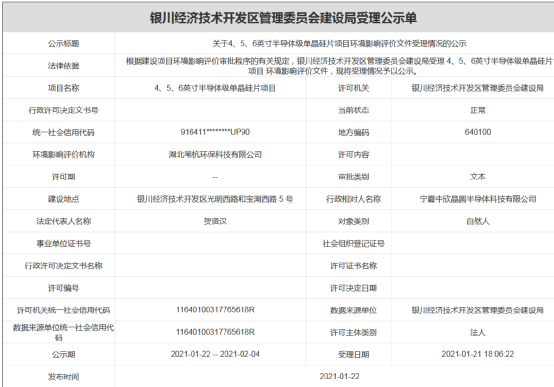Click the timestamp '2021-01-21 18:06:22'
The width and height of the screenshot is (554, 387).
(x=478, y=354)
